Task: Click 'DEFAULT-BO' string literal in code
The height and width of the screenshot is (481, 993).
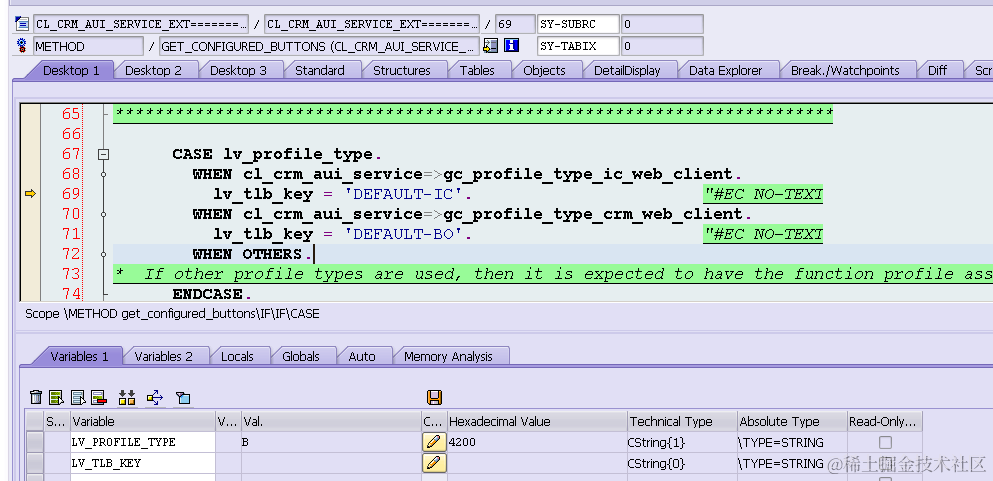Action: coord(405,234)
